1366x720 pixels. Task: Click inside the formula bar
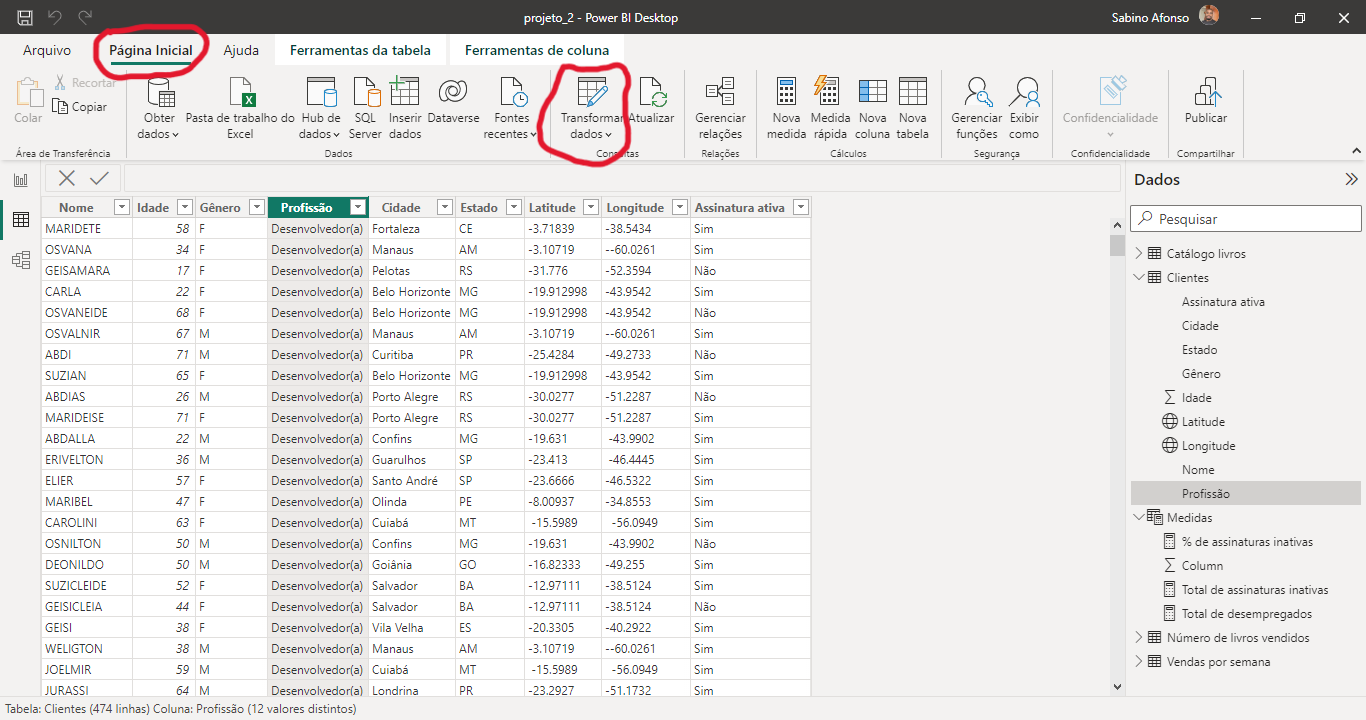point(622,178)
